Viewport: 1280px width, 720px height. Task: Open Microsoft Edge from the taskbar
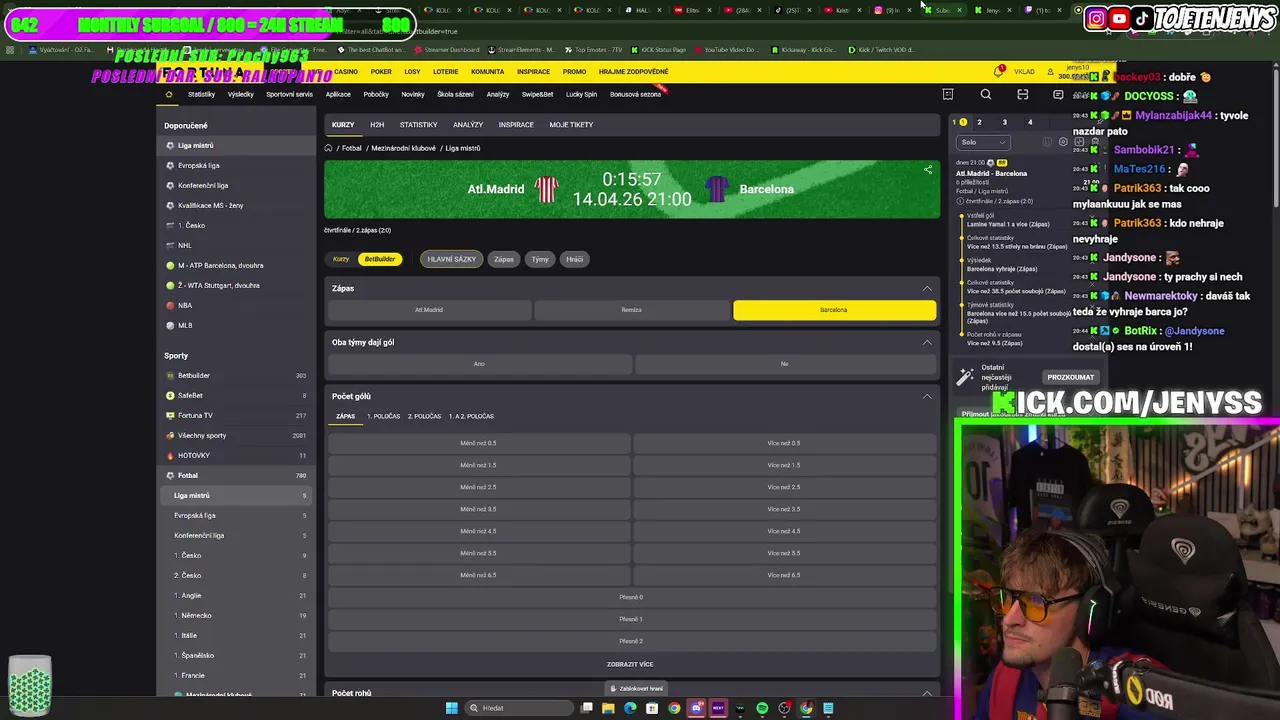tap(630, 708)
